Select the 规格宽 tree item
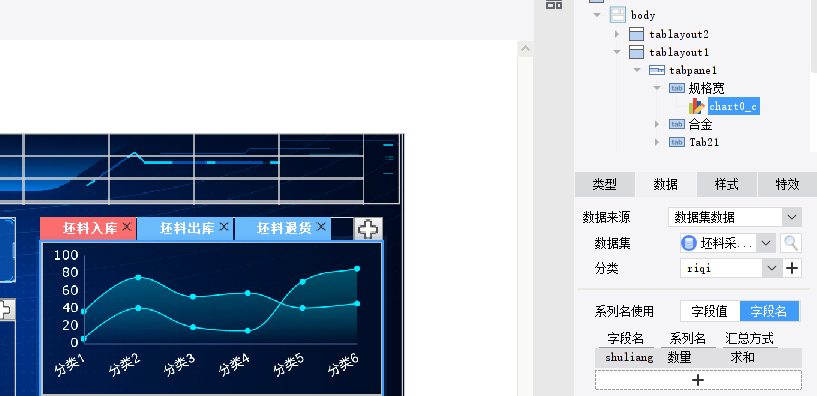Image resolution: width=817 pixels, height=396 pixels. [707, 88]
